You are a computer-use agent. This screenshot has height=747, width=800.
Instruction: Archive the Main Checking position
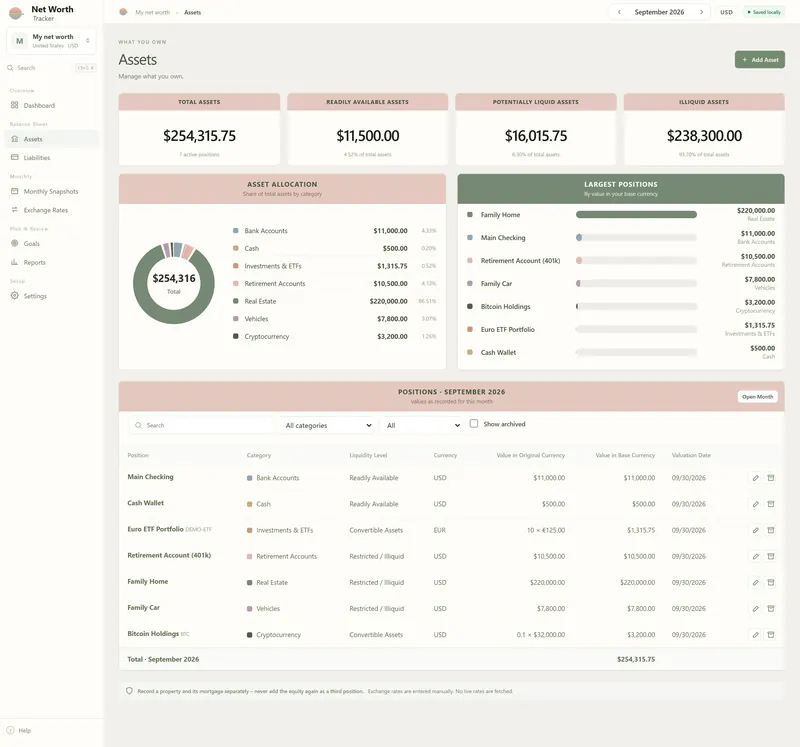tap(771, 478)
